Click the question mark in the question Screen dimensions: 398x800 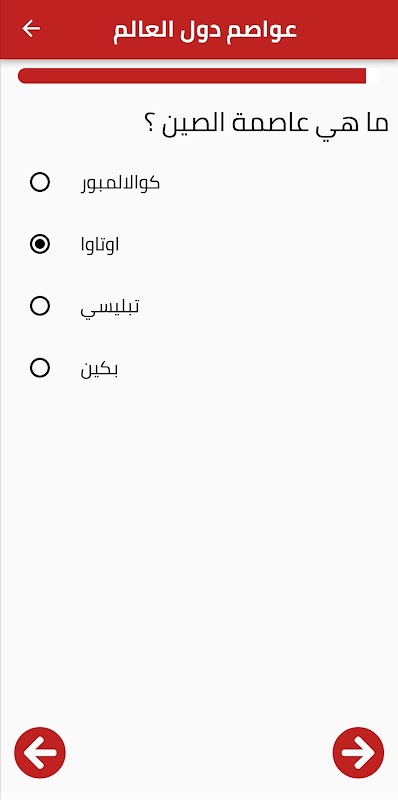tap(148, 124)
